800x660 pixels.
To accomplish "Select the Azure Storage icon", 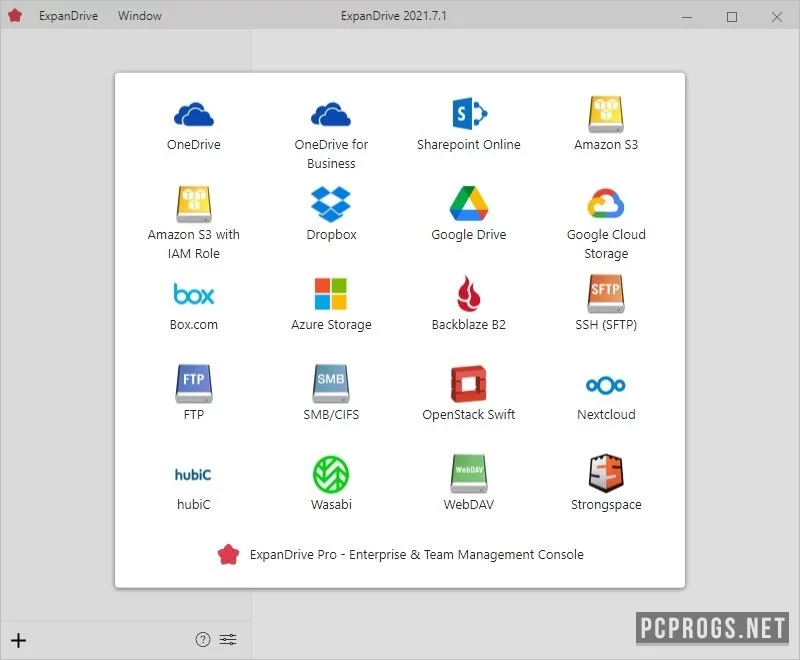I will pos(331,294).
